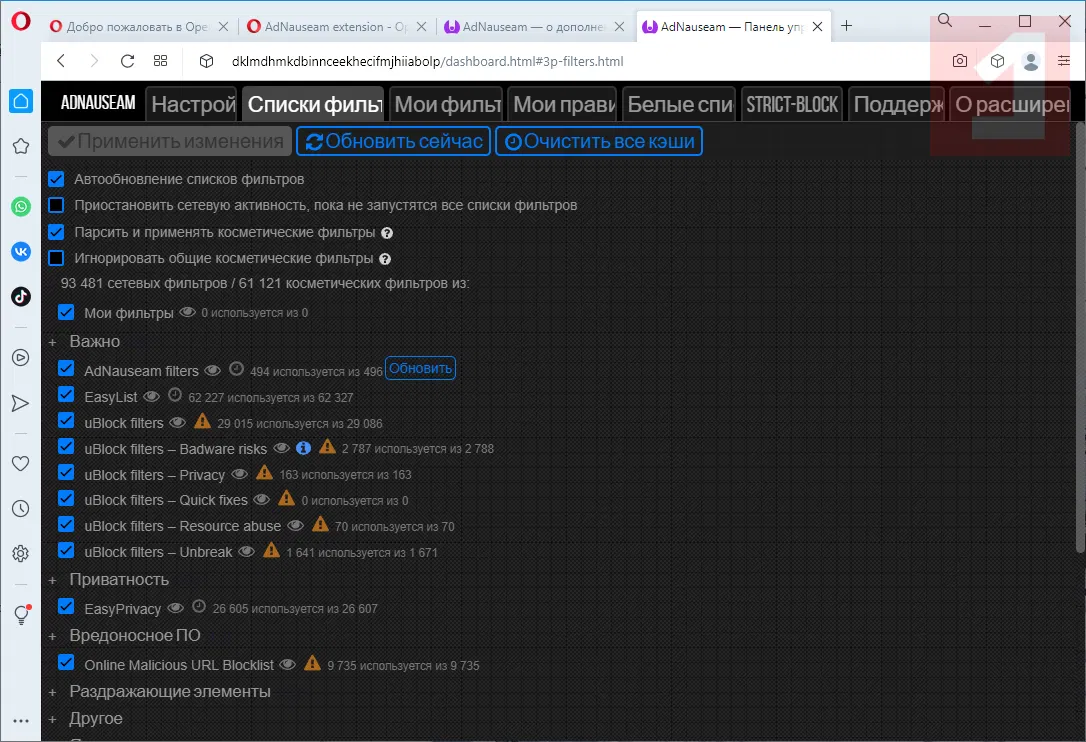The width and height of the screenshot is (1086, 742).
Task: Click Применить изменения button
Action: pos(170,141)
